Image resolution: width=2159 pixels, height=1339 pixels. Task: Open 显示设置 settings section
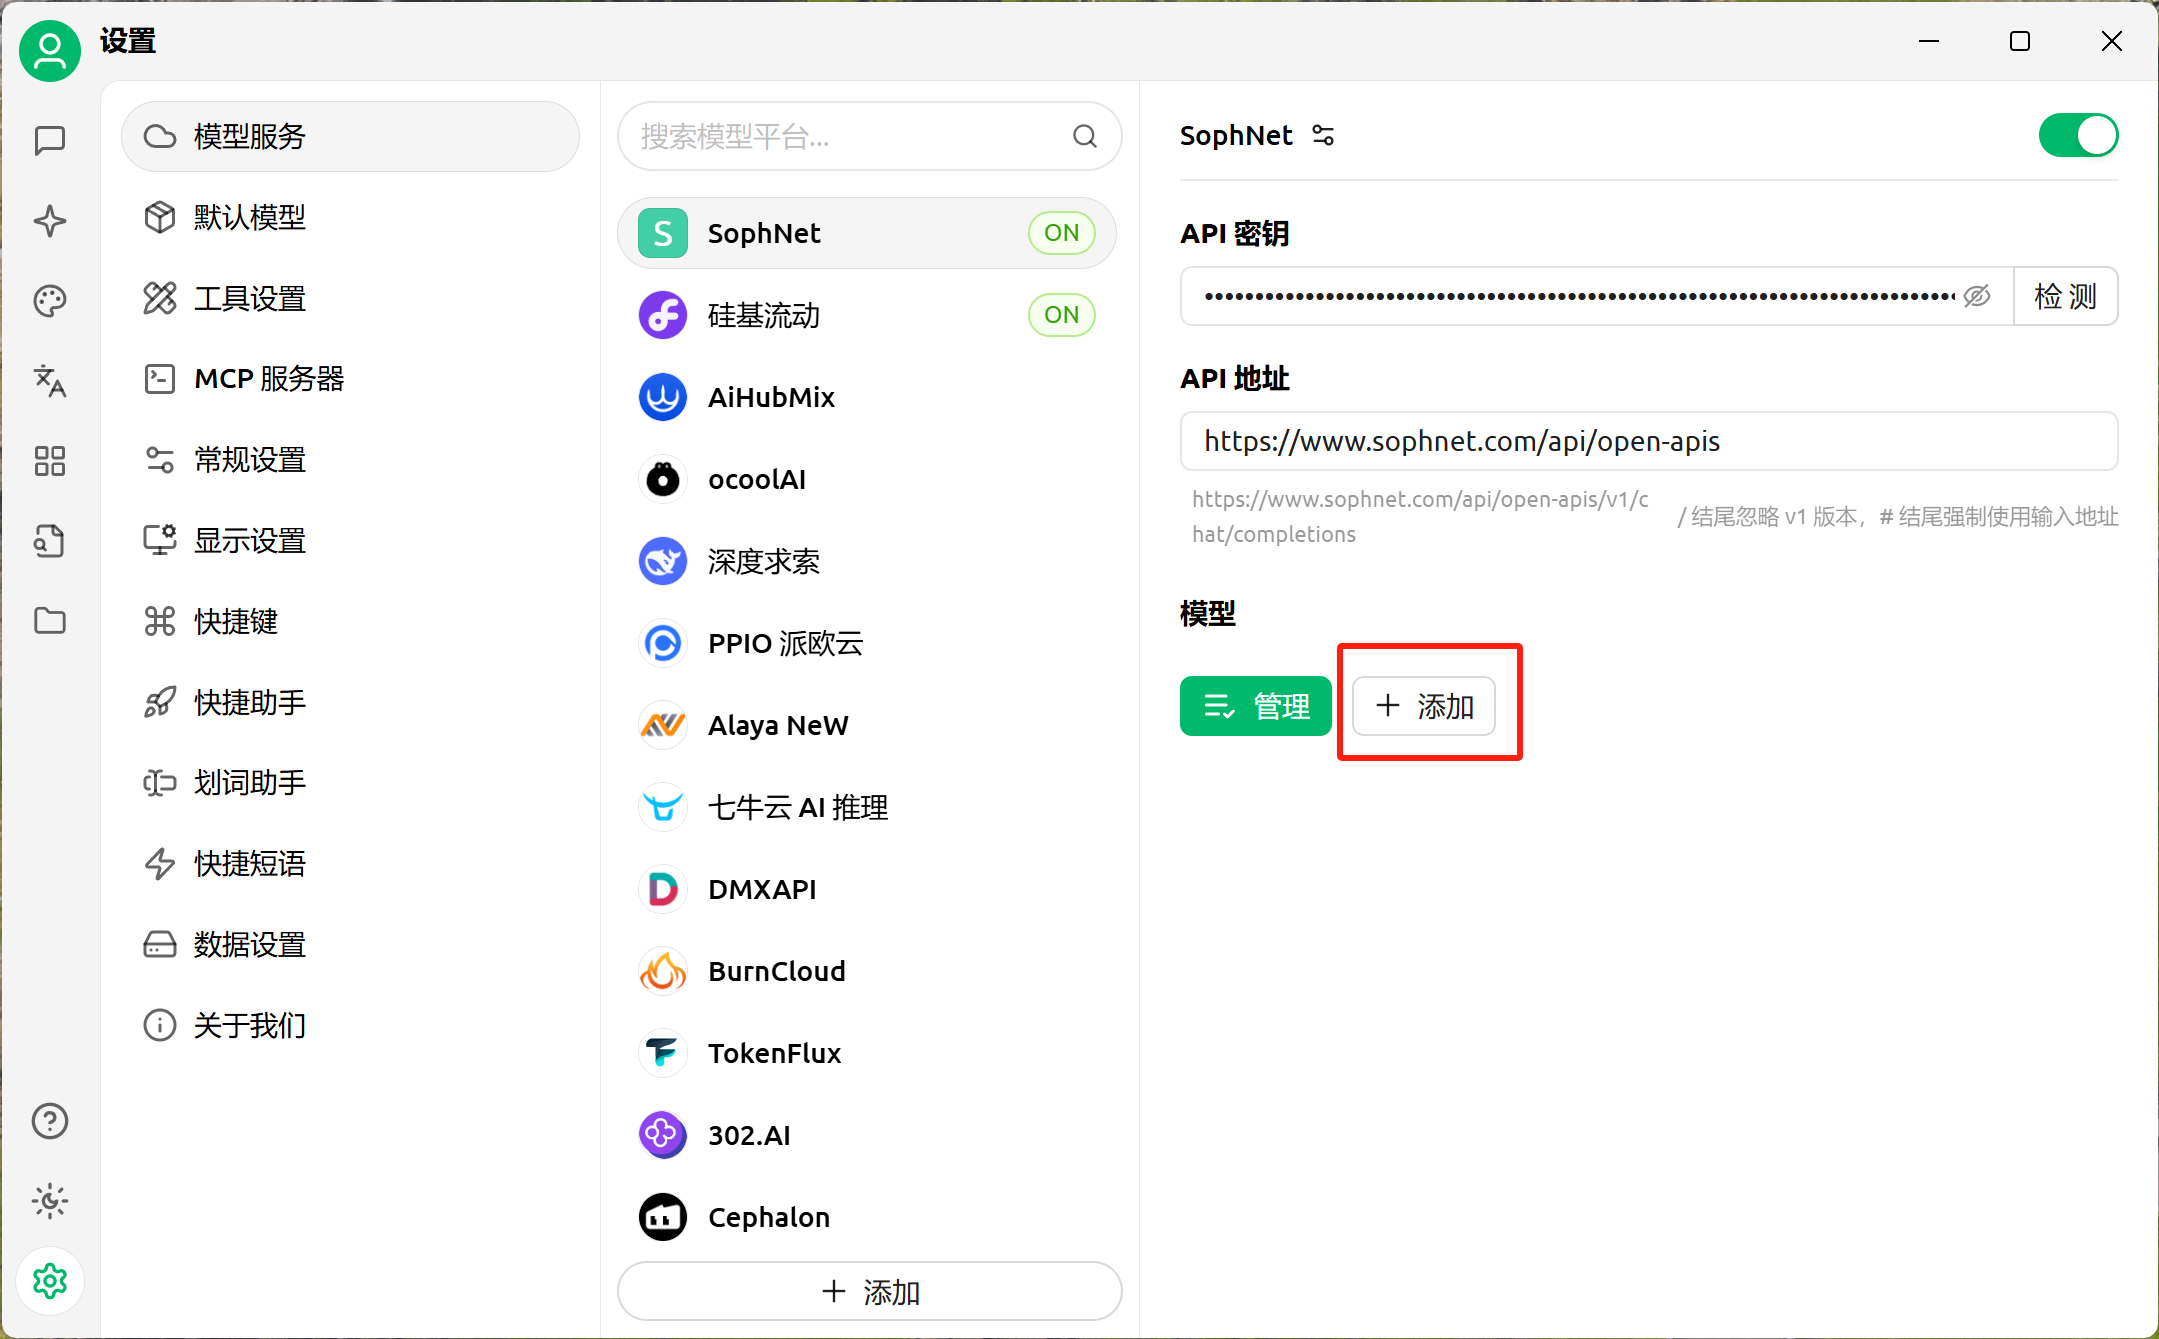coord(350,541)
